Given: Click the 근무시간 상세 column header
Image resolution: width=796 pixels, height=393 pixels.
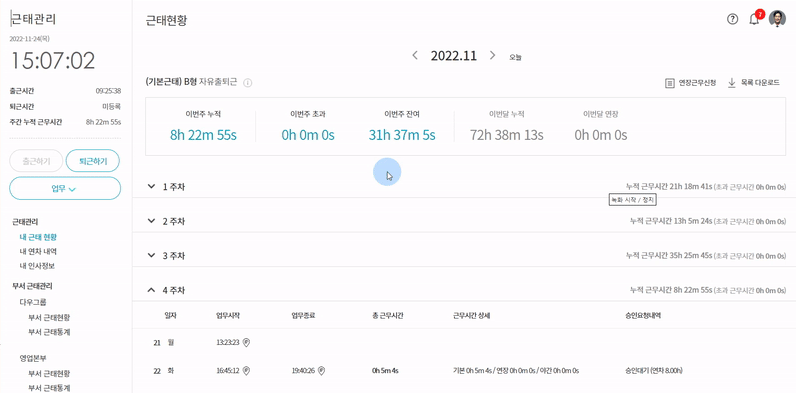Looking at the screenshot, I should pyautogui.click(x=471, y=315).
